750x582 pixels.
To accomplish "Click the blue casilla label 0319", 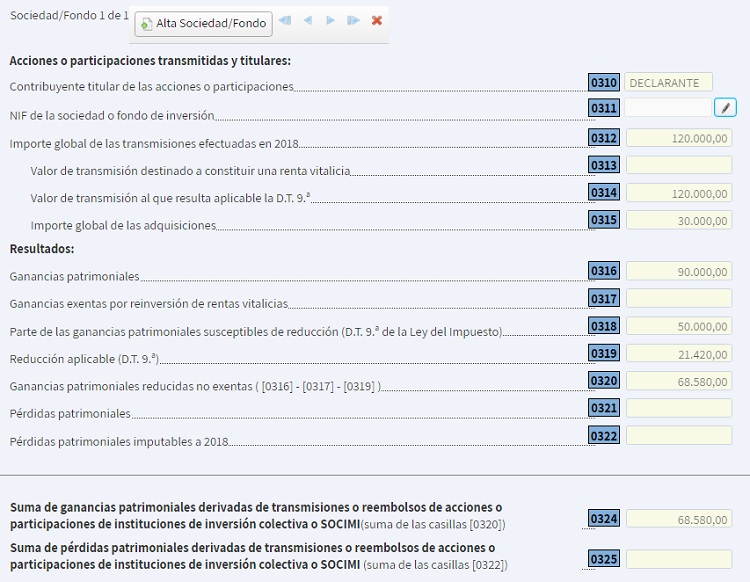I will (604, 353).
